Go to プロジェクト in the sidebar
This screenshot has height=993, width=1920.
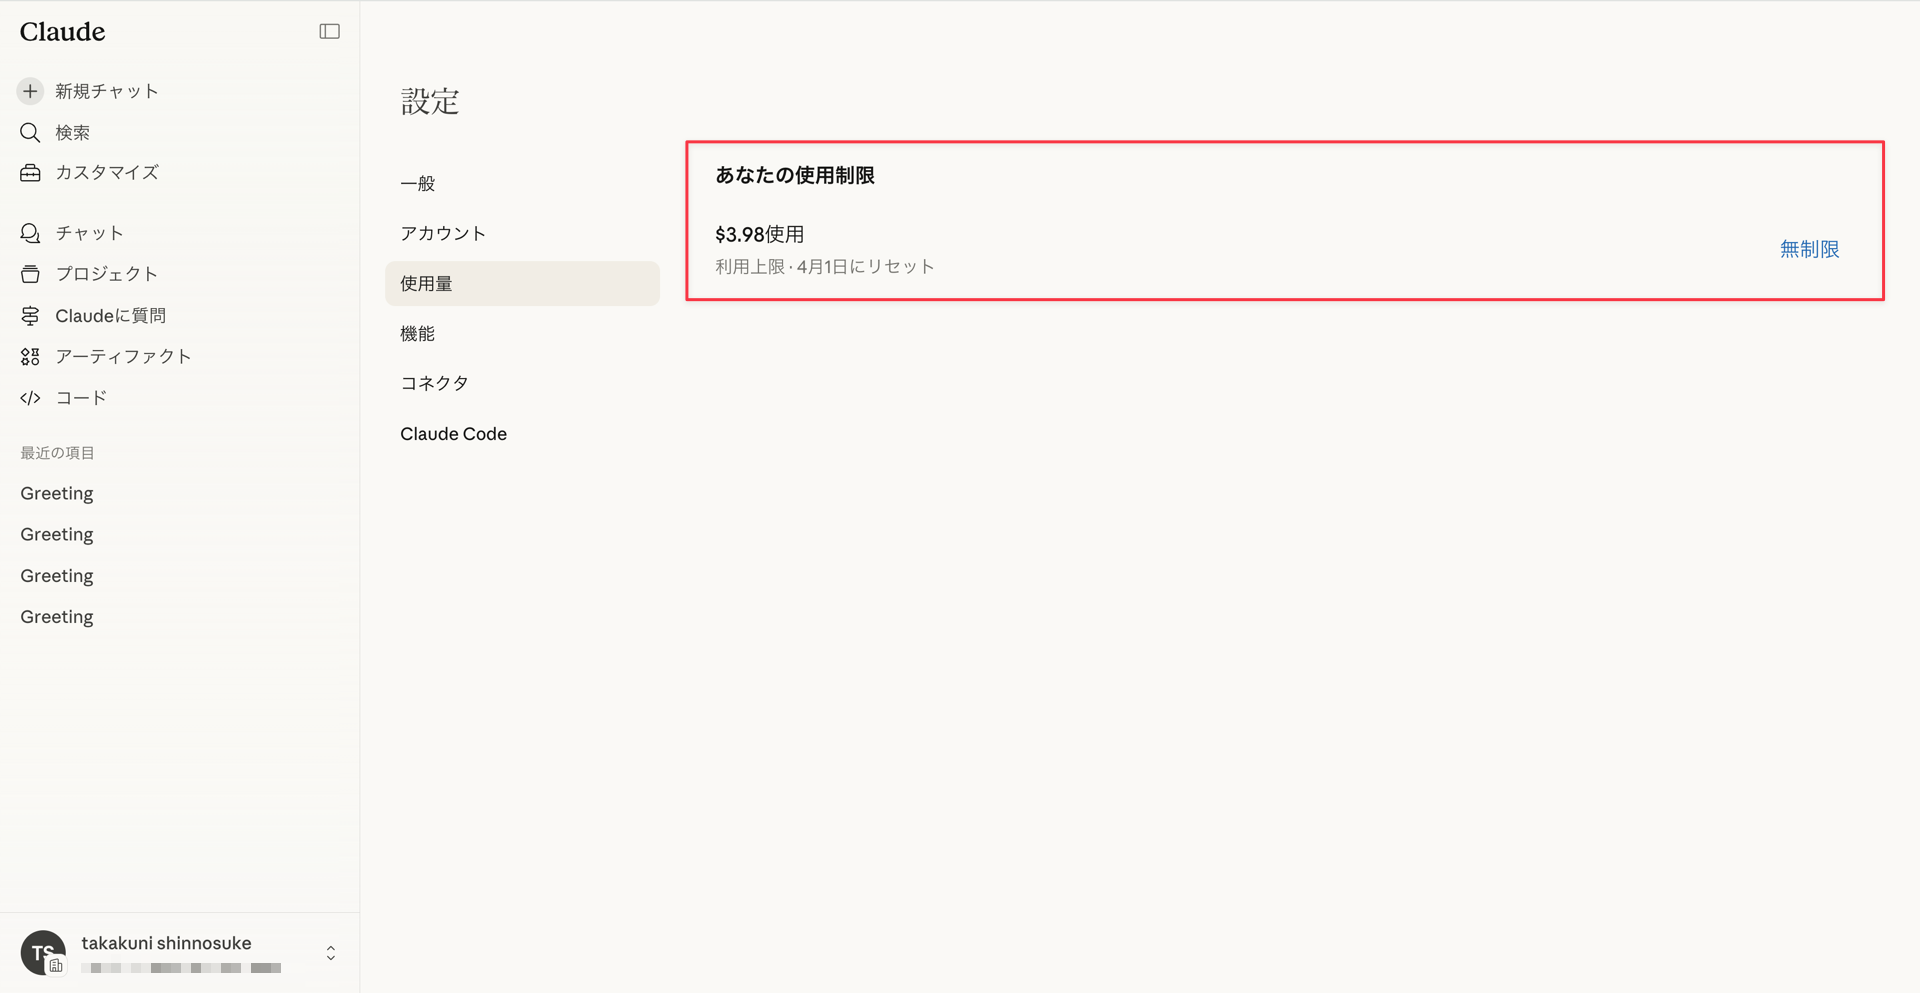coord(107,274)
